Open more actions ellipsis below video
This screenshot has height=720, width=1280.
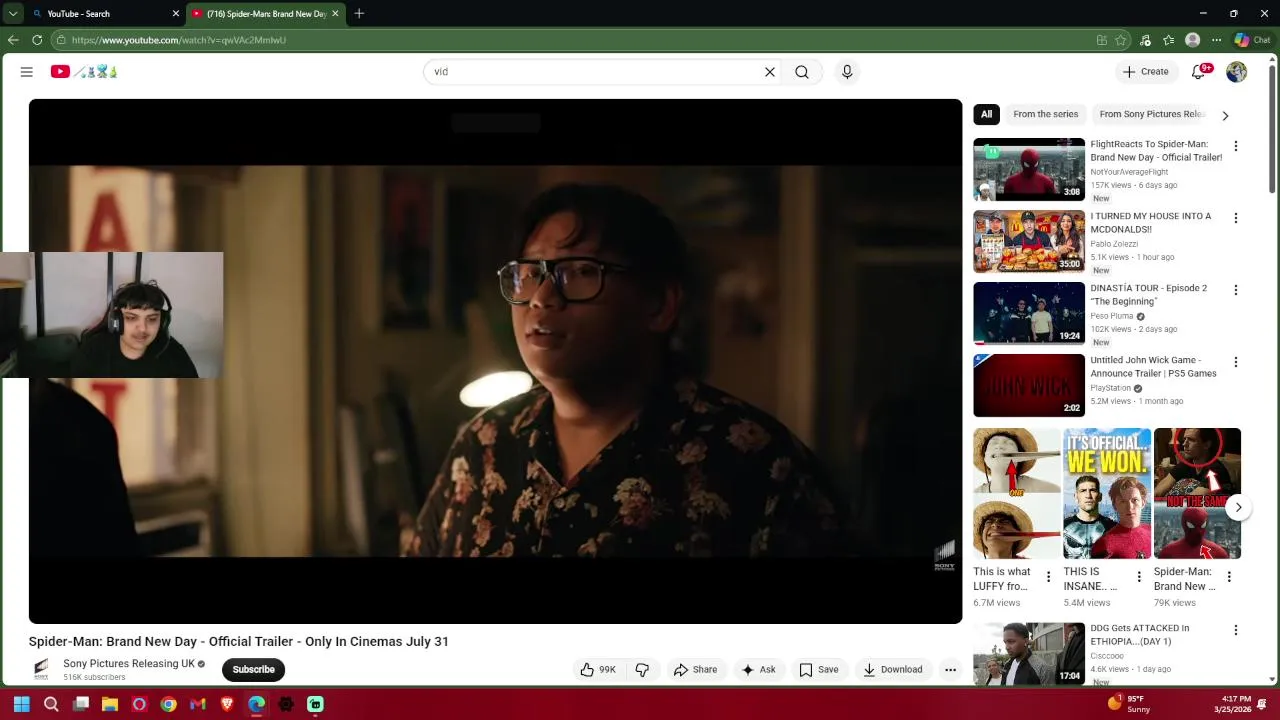(951, 670)
